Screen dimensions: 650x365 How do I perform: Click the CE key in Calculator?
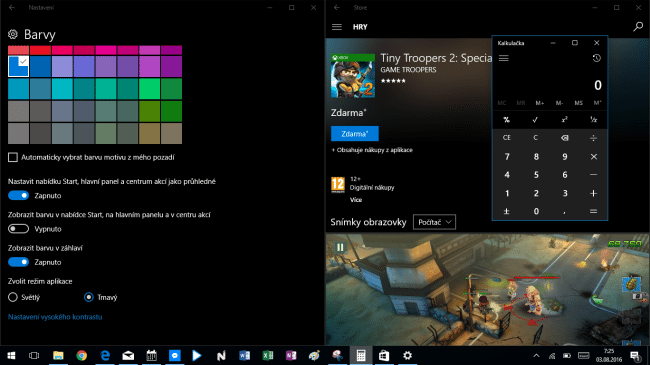click(507, 138)
